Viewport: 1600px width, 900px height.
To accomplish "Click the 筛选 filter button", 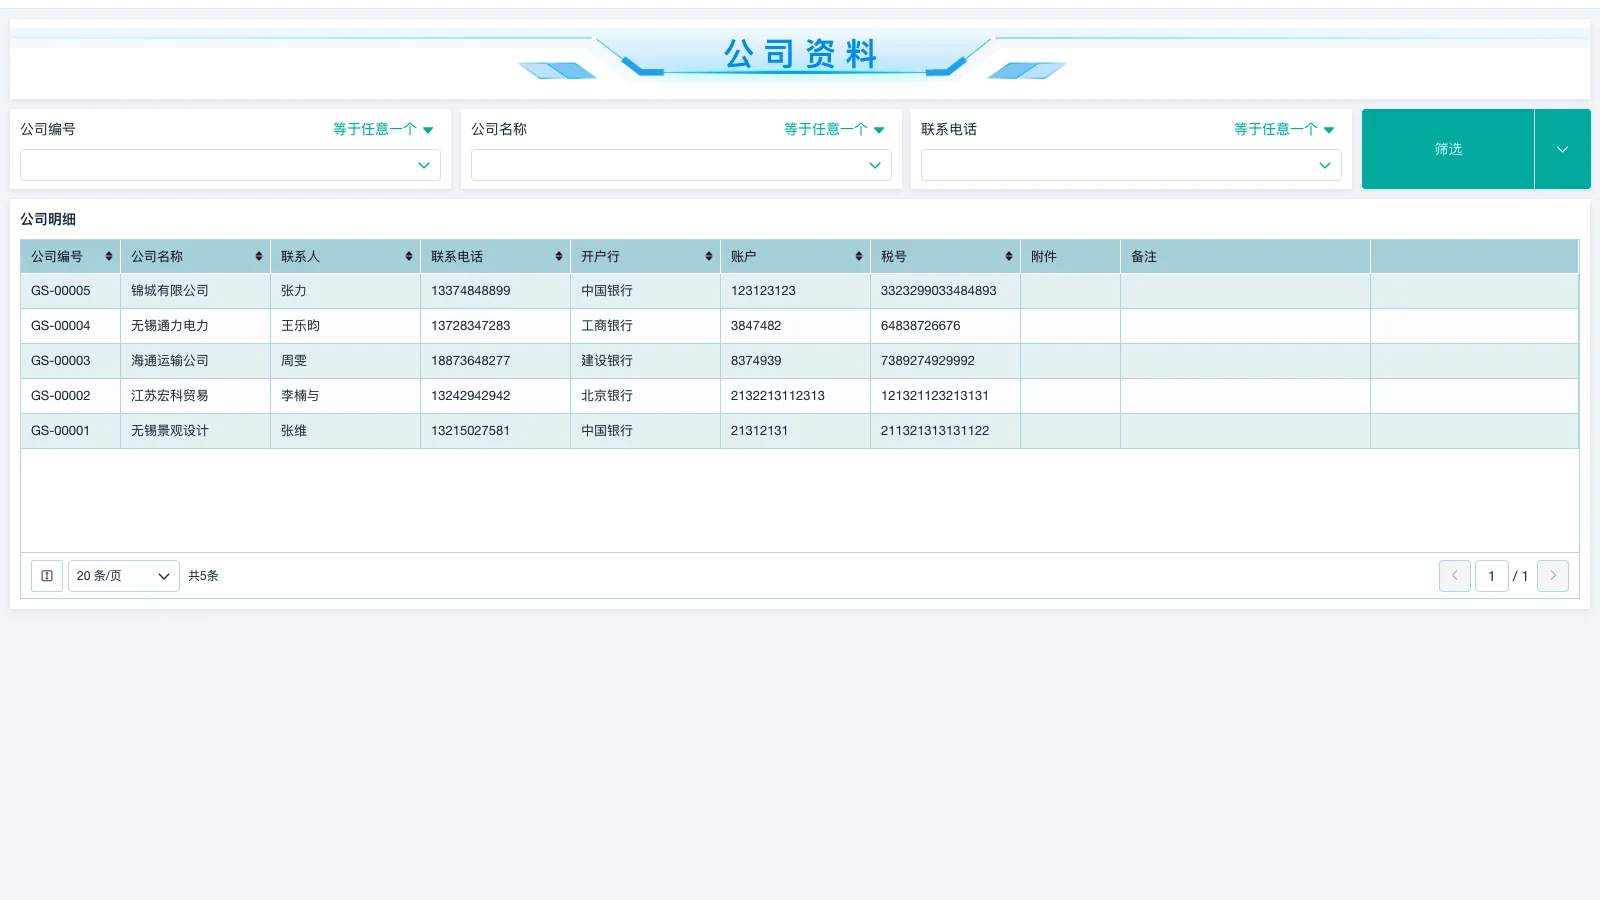I will coord(1447,149).
